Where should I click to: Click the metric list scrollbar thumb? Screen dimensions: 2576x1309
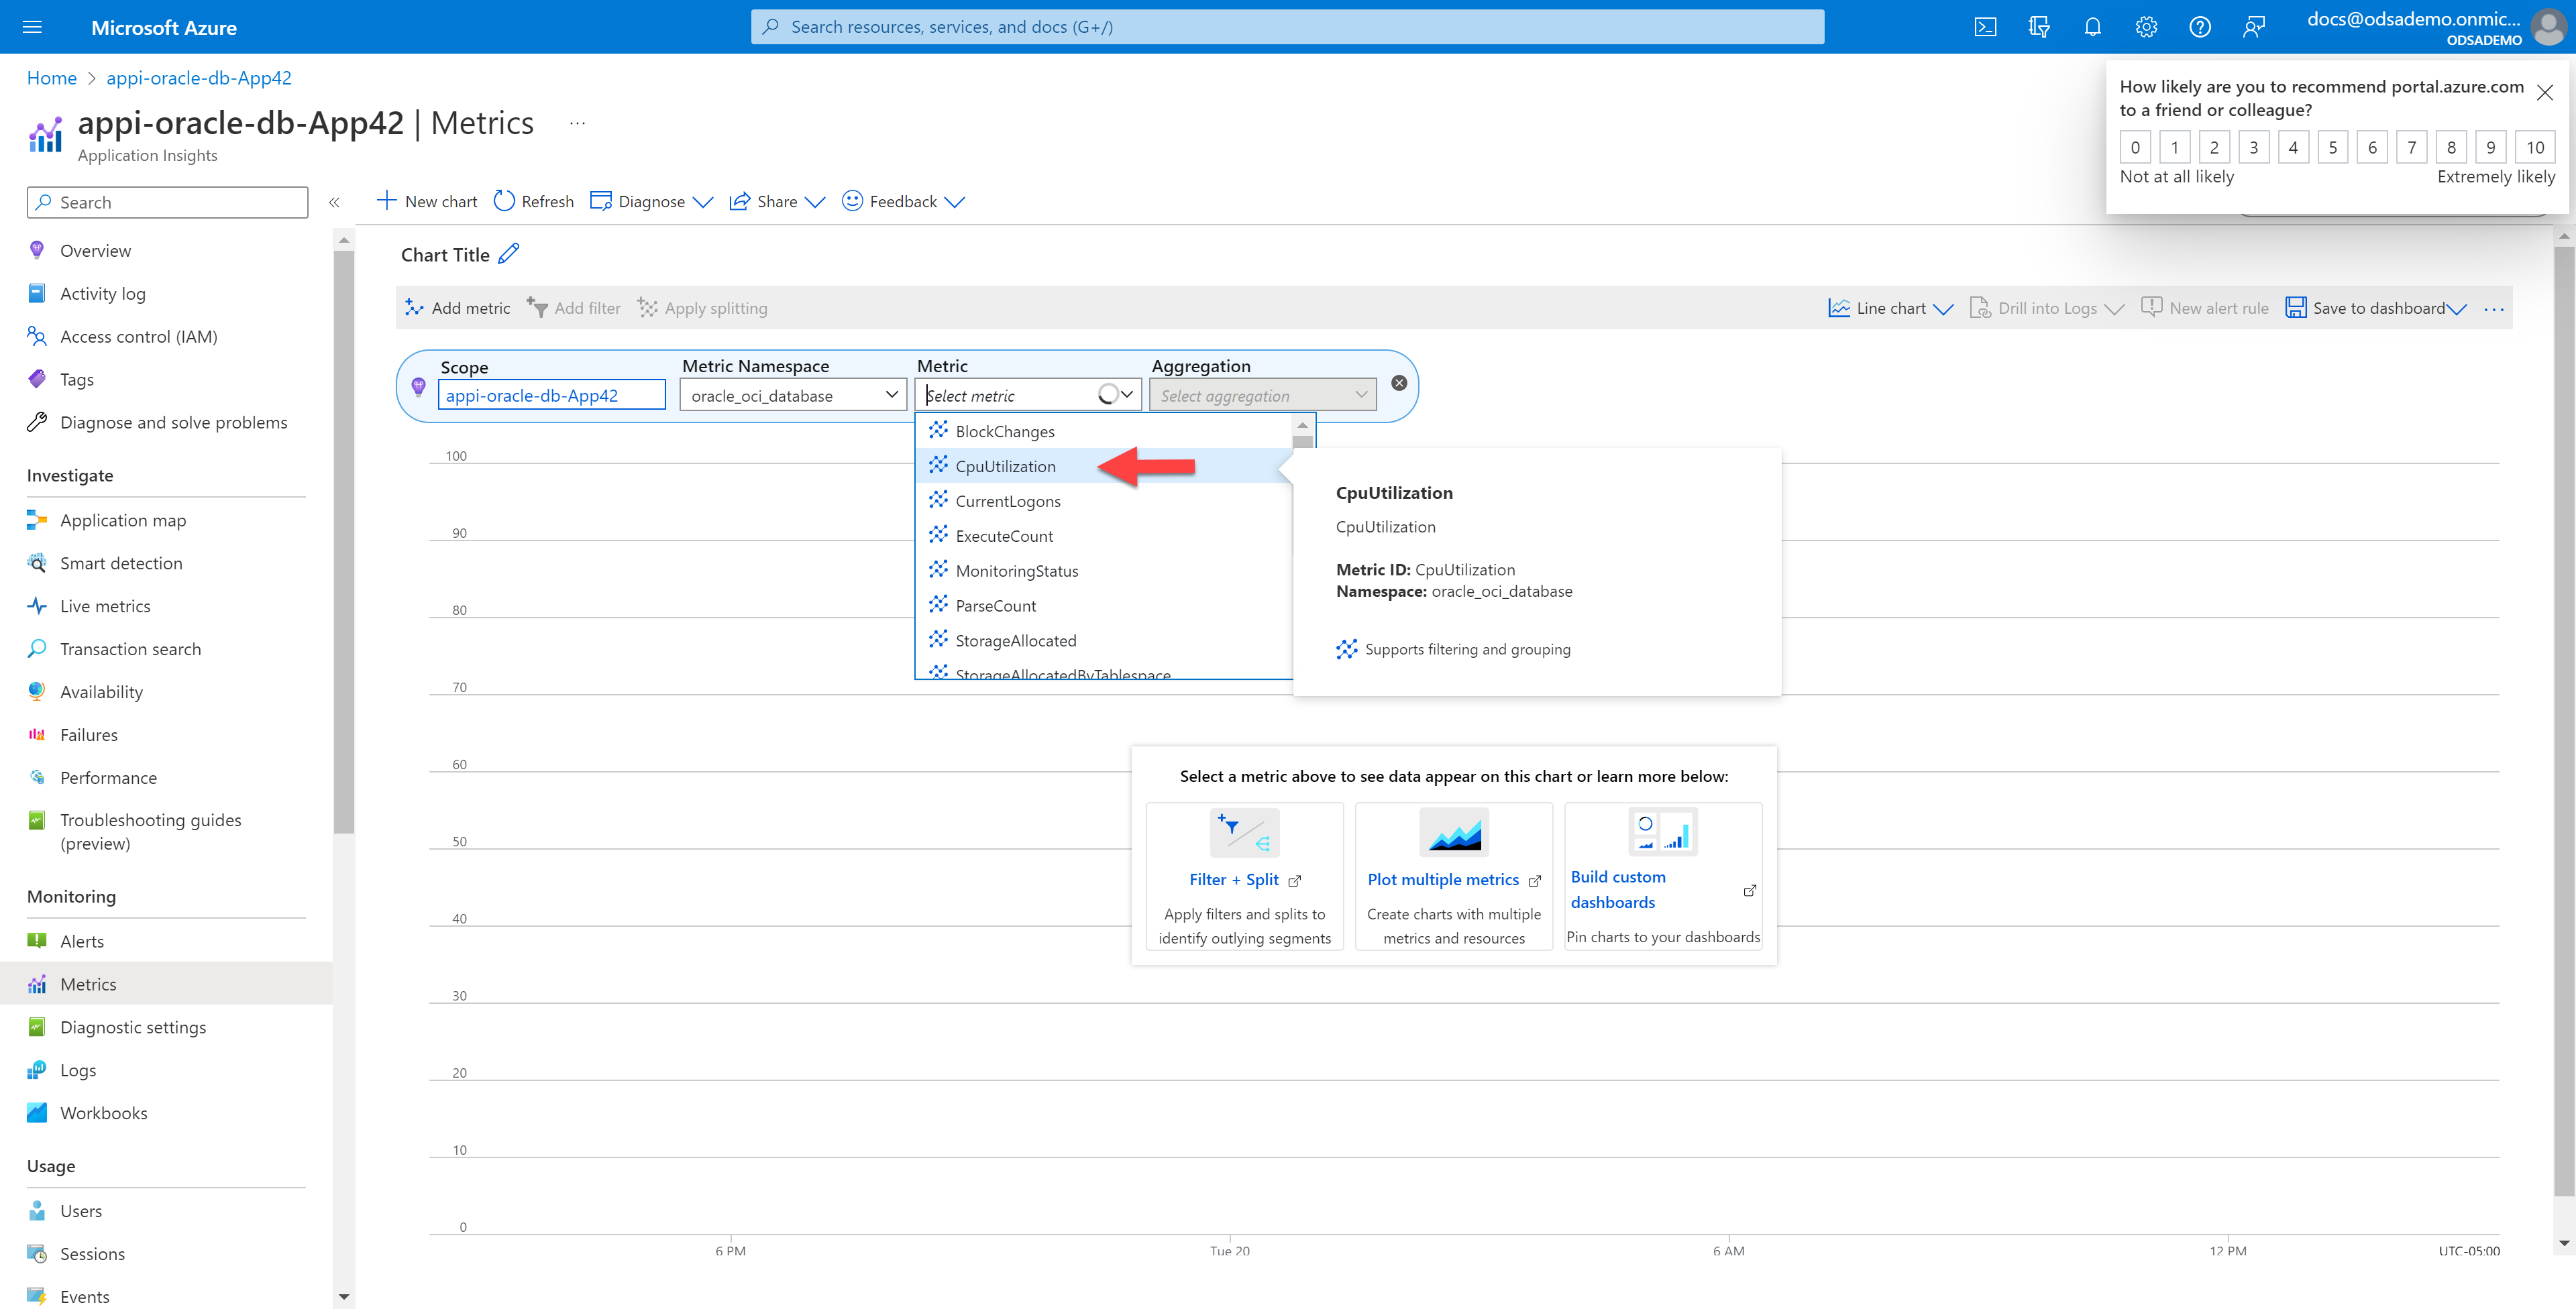pos(1302,441)
